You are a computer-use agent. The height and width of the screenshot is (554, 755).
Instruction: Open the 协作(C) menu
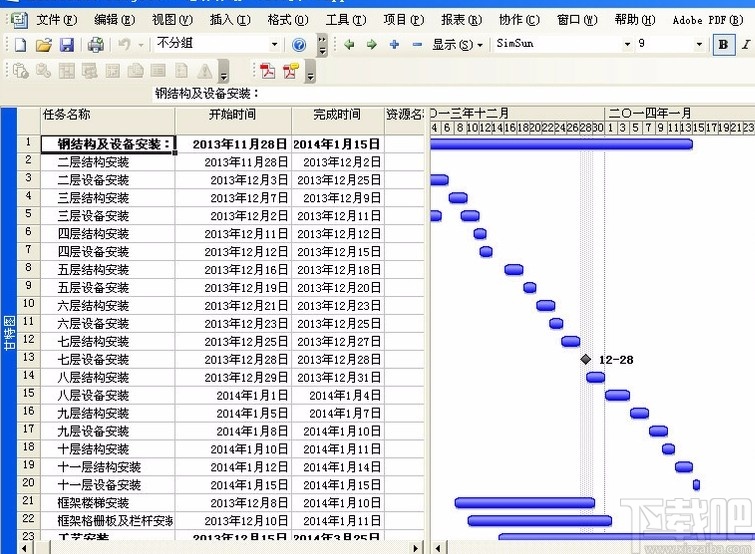(519, 20)
